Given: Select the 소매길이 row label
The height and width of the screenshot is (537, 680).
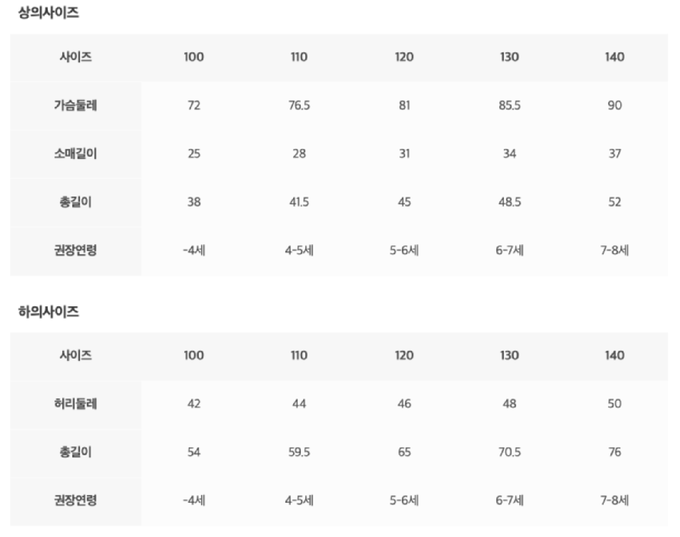Looking at the screenshot, I should [x=76, y=153].
